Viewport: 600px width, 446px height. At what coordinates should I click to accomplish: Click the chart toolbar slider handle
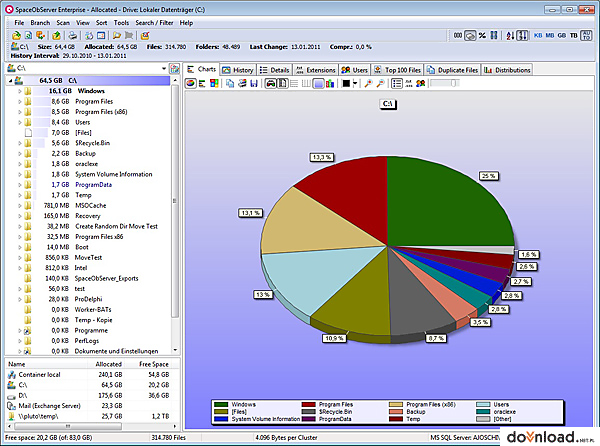454,83
